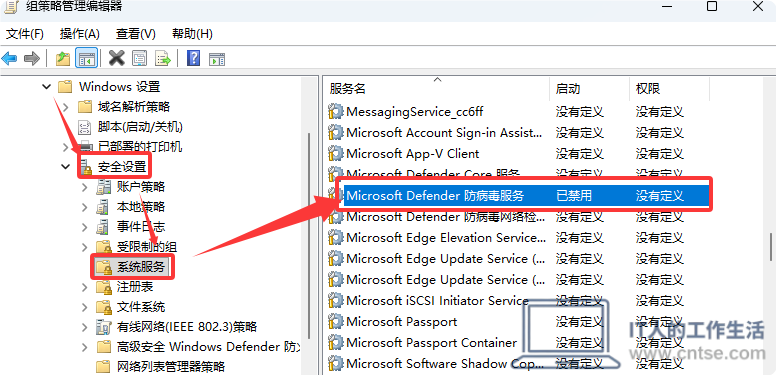Collapse the Windows 设置 tree node
The image size is (776, 375).
pyautogui.click(x=47, y=87)
